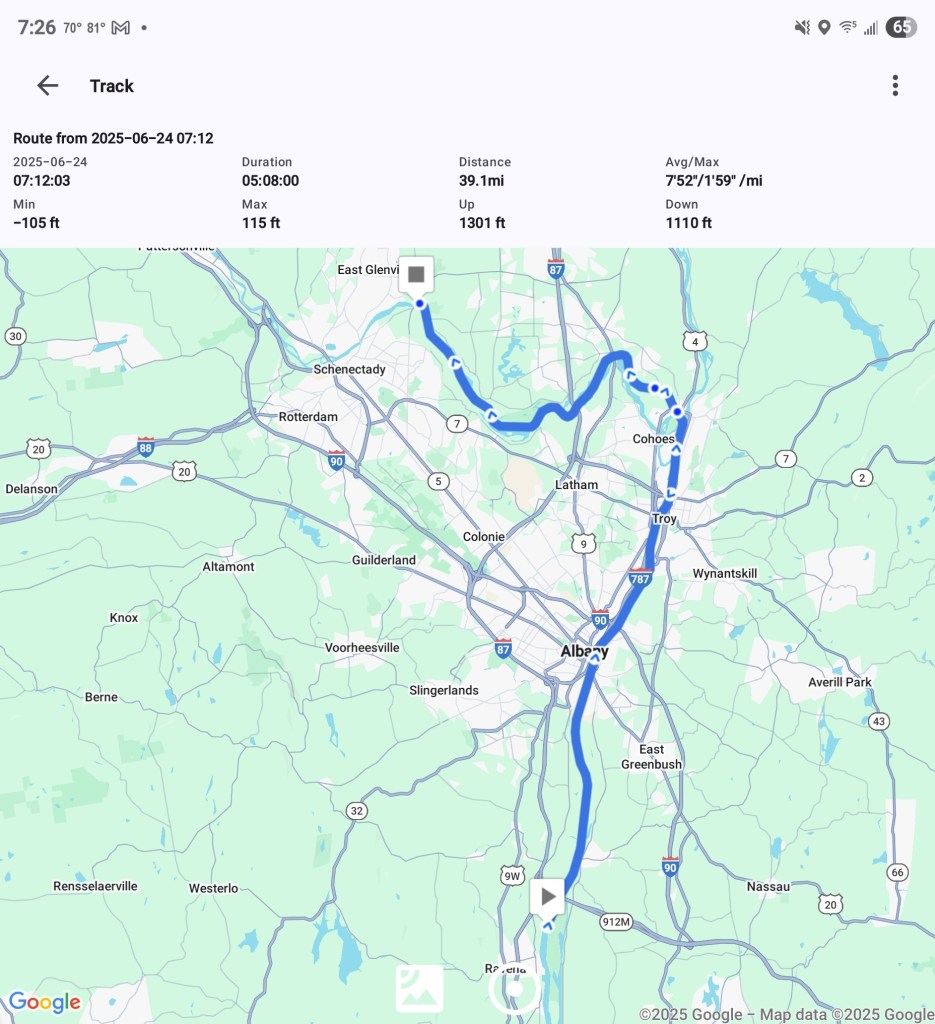Image resolution: width=935 pixels, height=1024 pixels.
Task: Tap the location pin status icon
Action: 824,27
